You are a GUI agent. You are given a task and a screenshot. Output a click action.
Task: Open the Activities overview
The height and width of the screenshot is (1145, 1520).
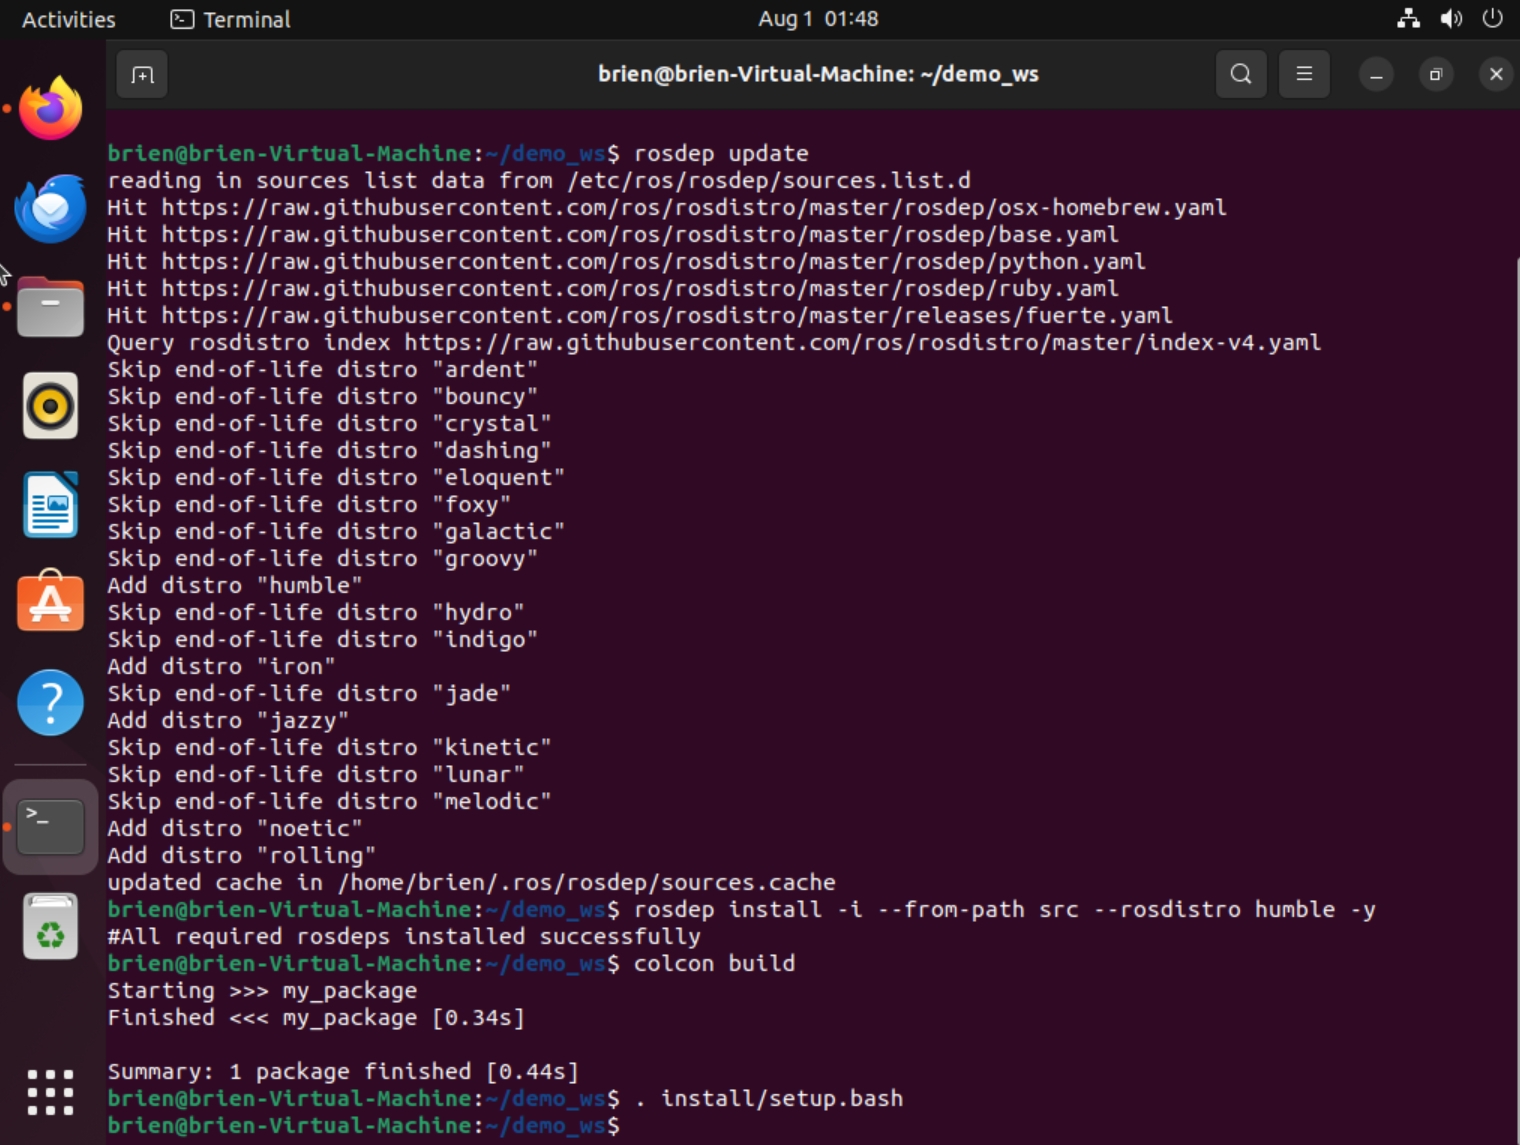tap(67, 18)
